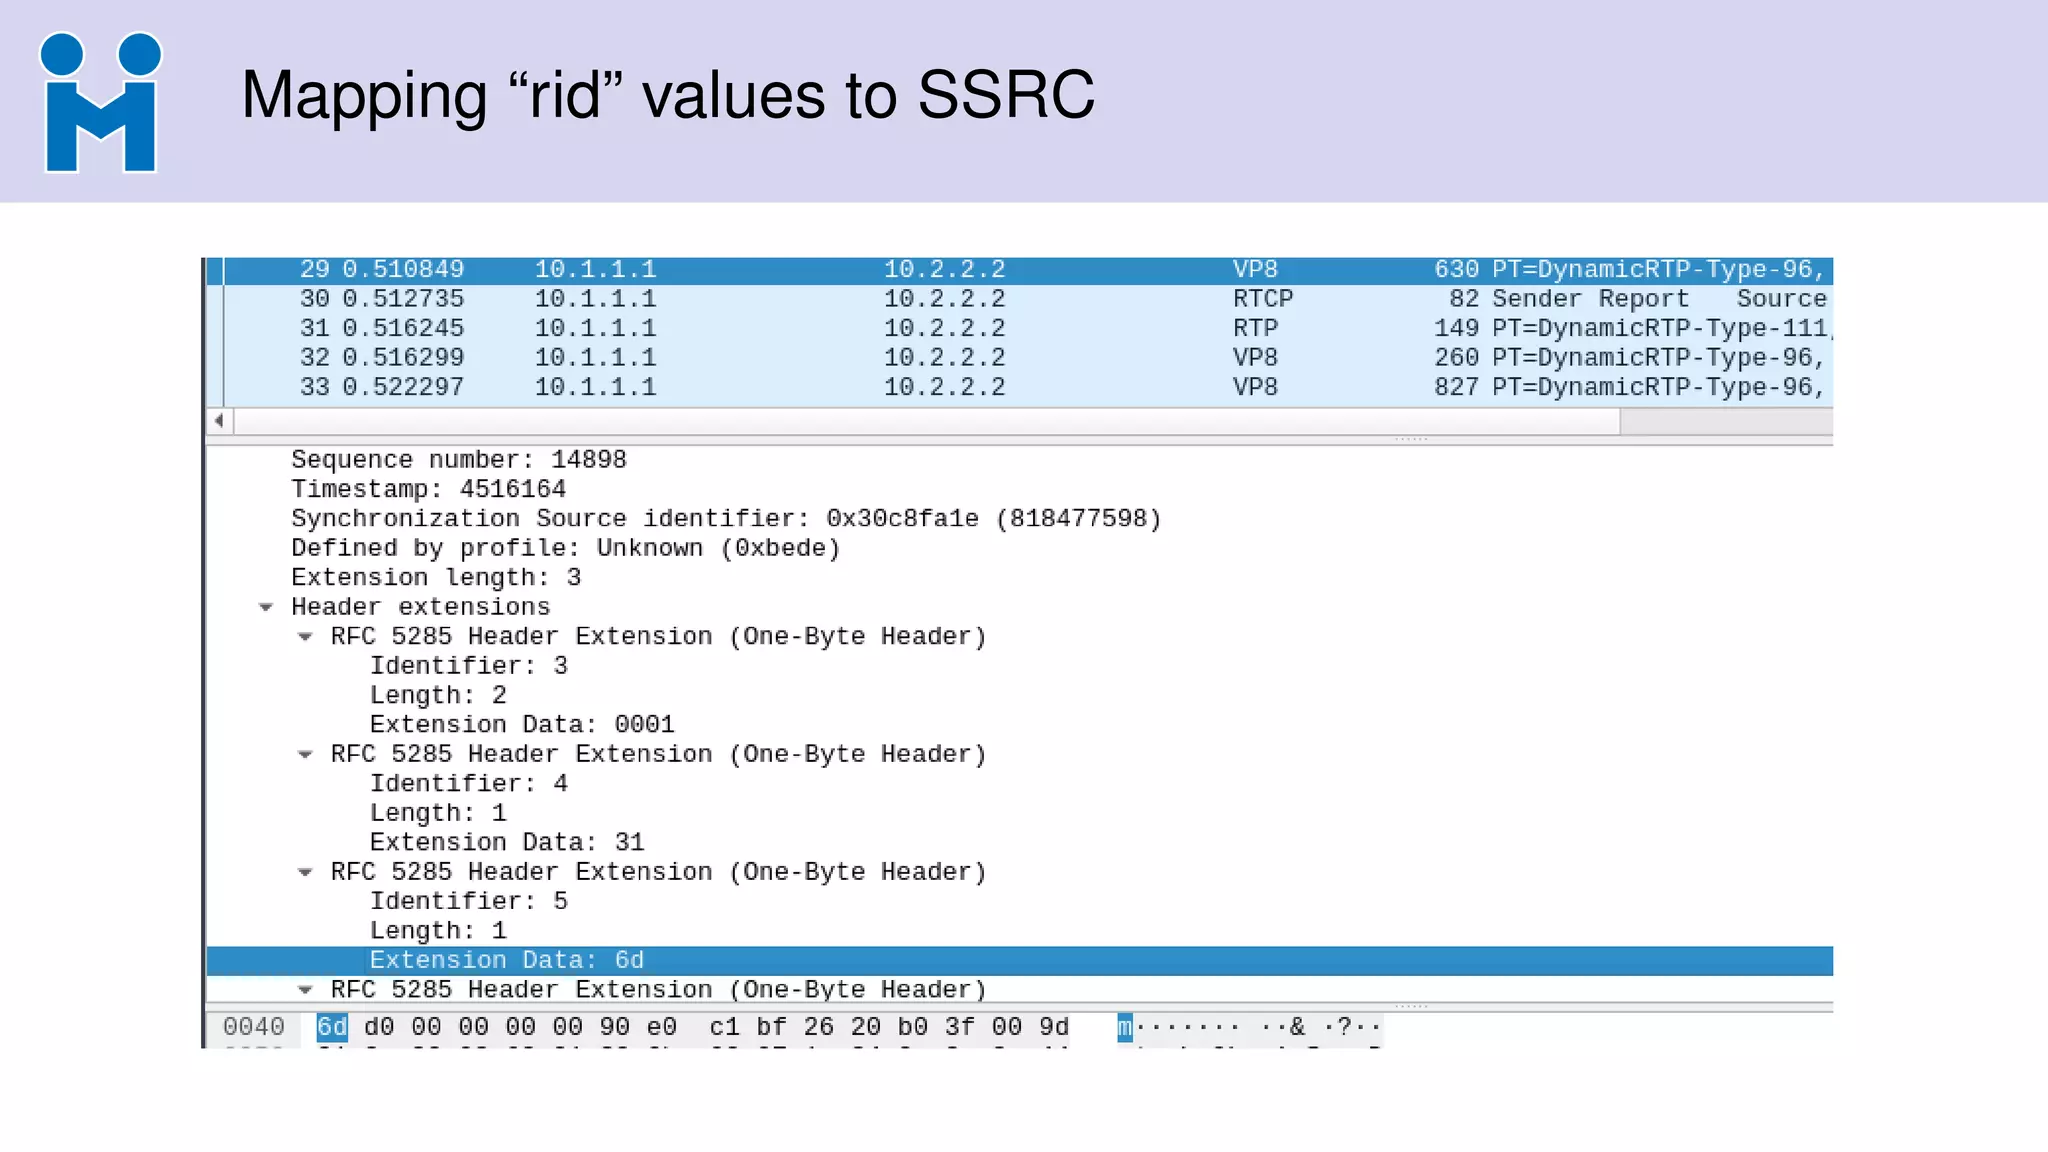Select the Sequence number: 14898 line
The image size is (2048, 1152).
[x=459, y=460]
